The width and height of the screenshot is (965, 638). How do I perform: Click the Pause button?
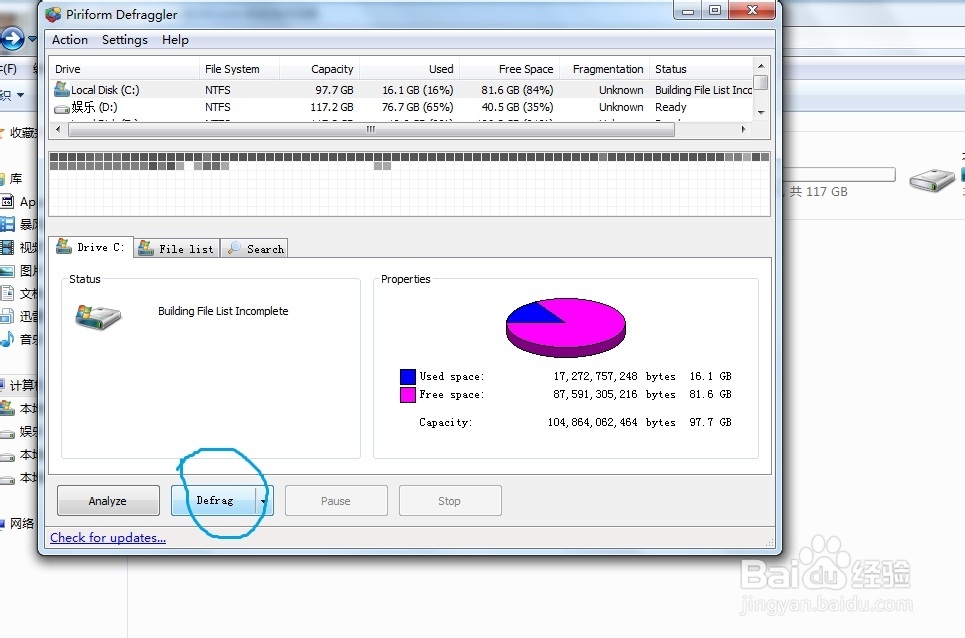[336, 501]
